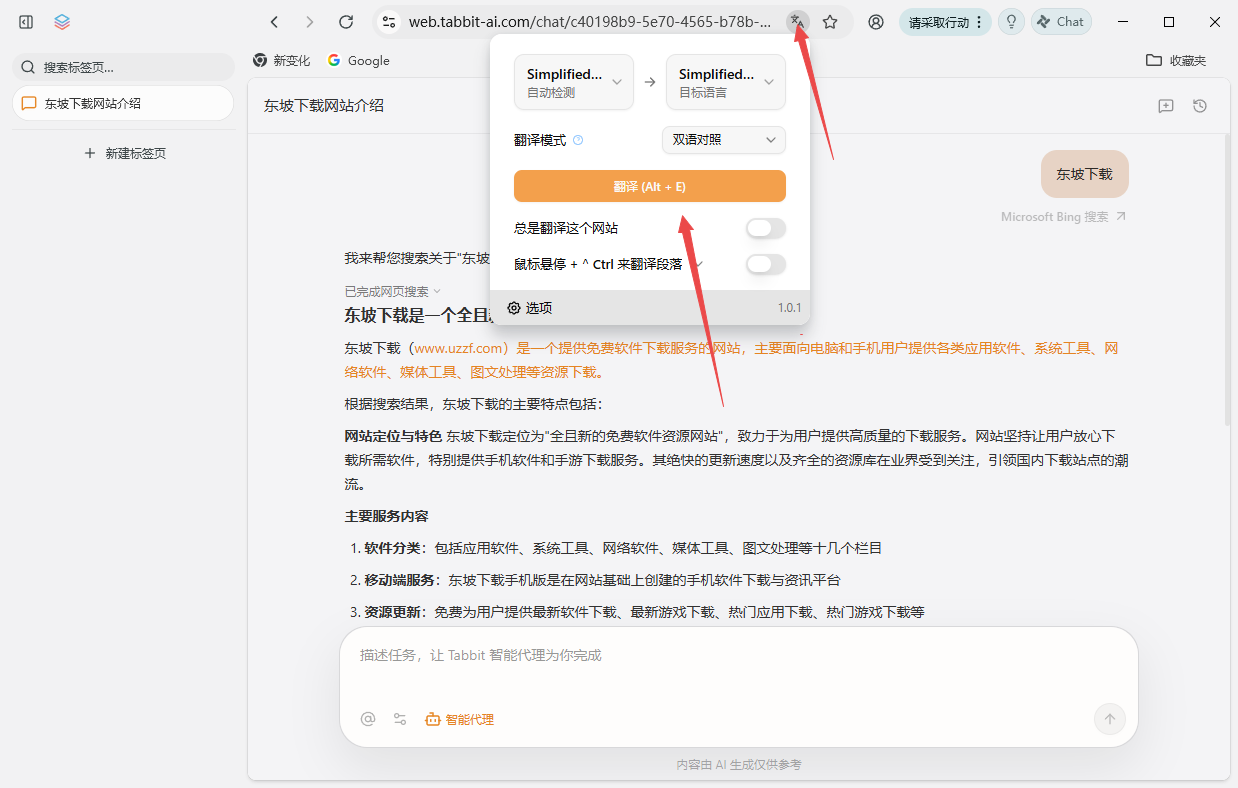Click 新建标签页 to add a tab
Screen dimensions: 1238x788
tap(125, 153)
